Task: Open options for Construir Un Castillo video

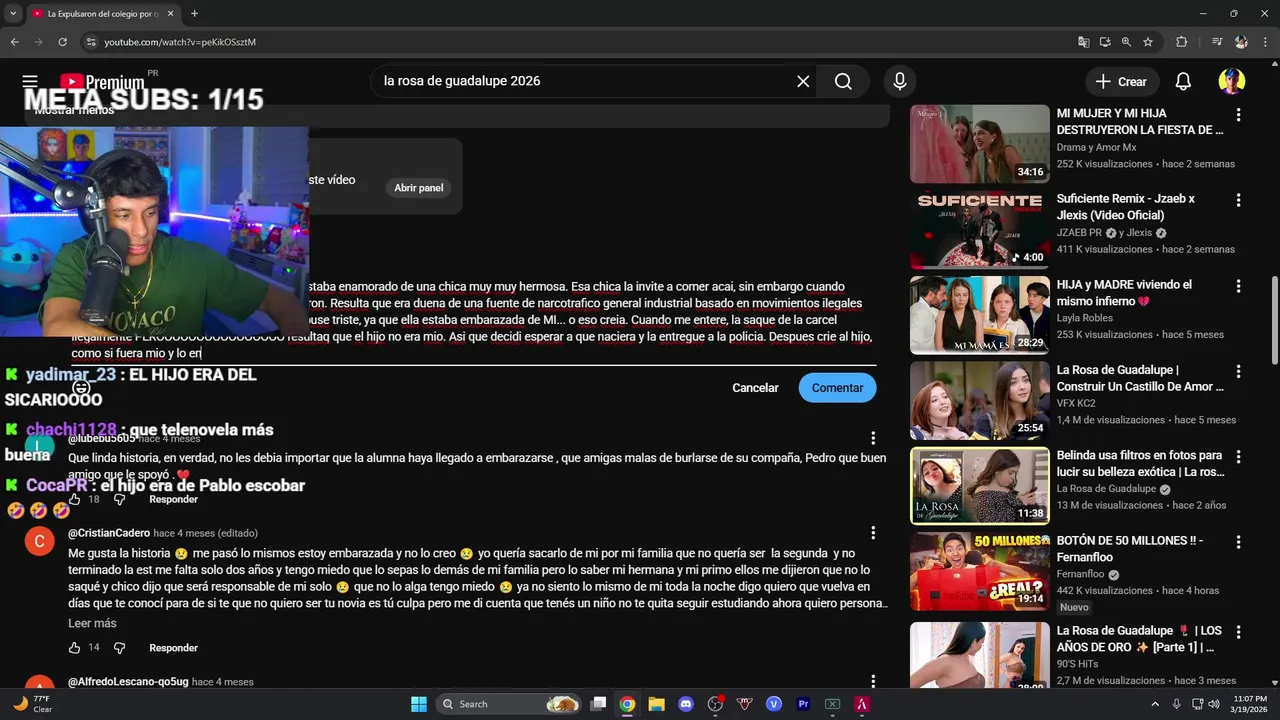Action: pos(1238,372)
